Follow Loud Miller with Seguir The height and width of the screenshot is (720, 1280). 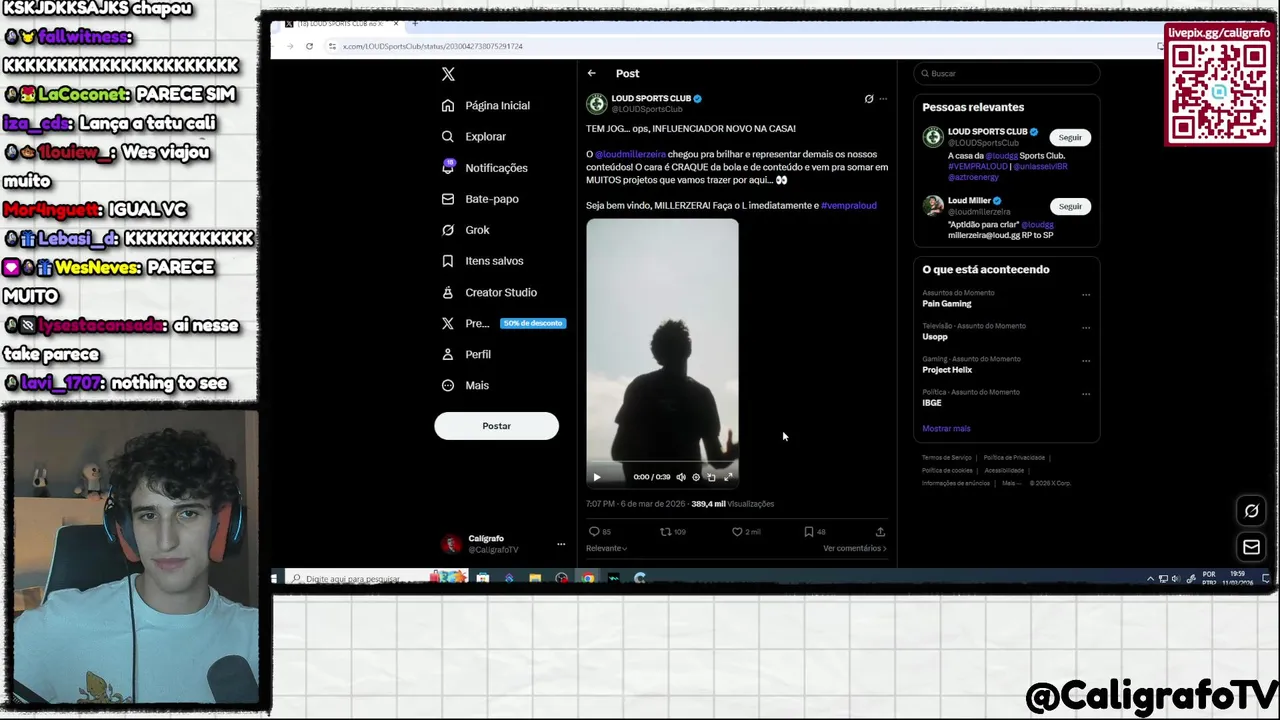point(1070,206)
